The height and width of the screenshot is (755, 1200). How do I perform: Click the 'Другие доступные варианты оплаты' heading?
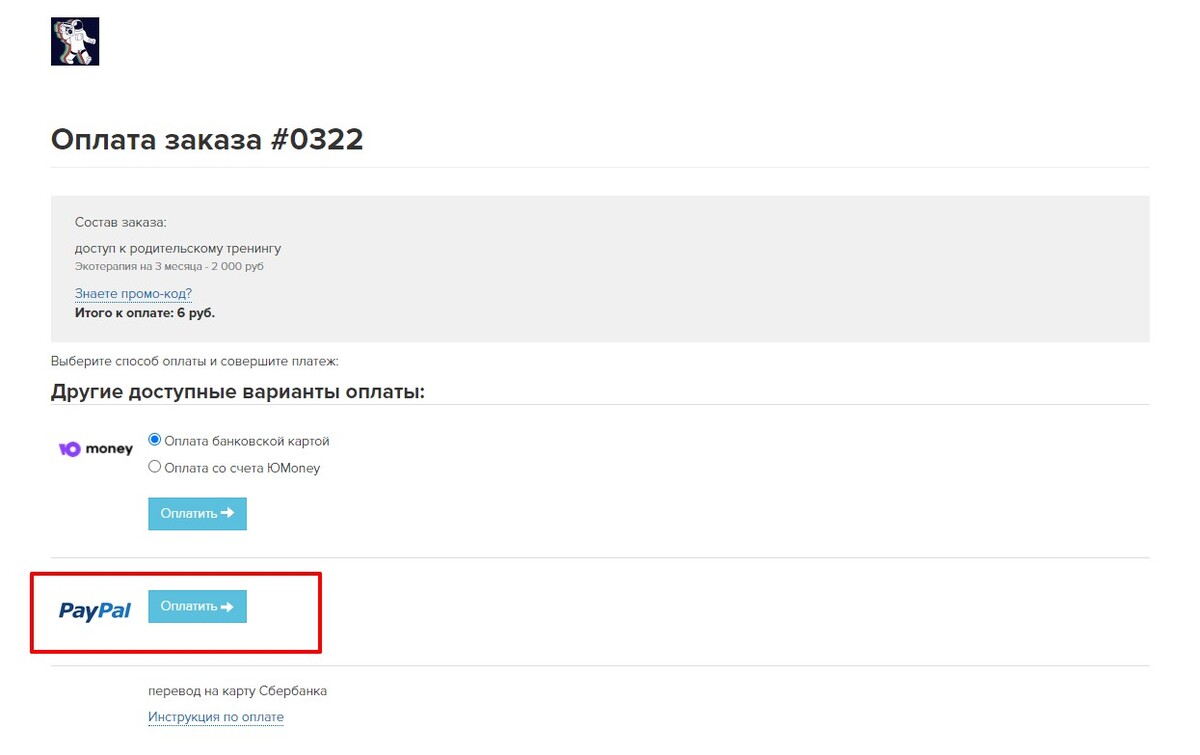tap(238, 391)
